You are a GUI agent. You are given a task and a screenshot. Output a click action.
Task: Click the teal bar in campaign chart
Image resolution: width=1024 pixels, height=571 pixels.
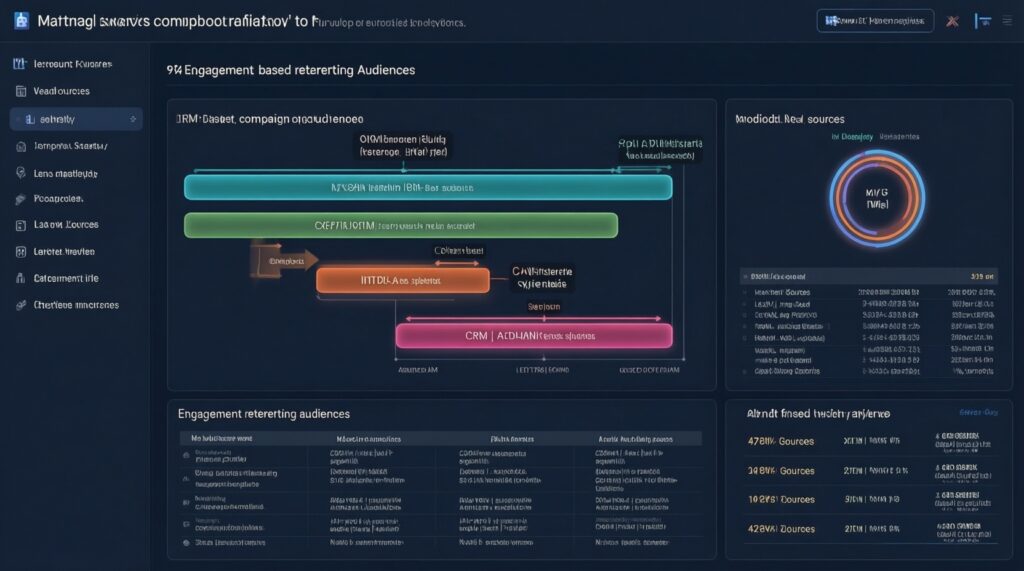428,187
